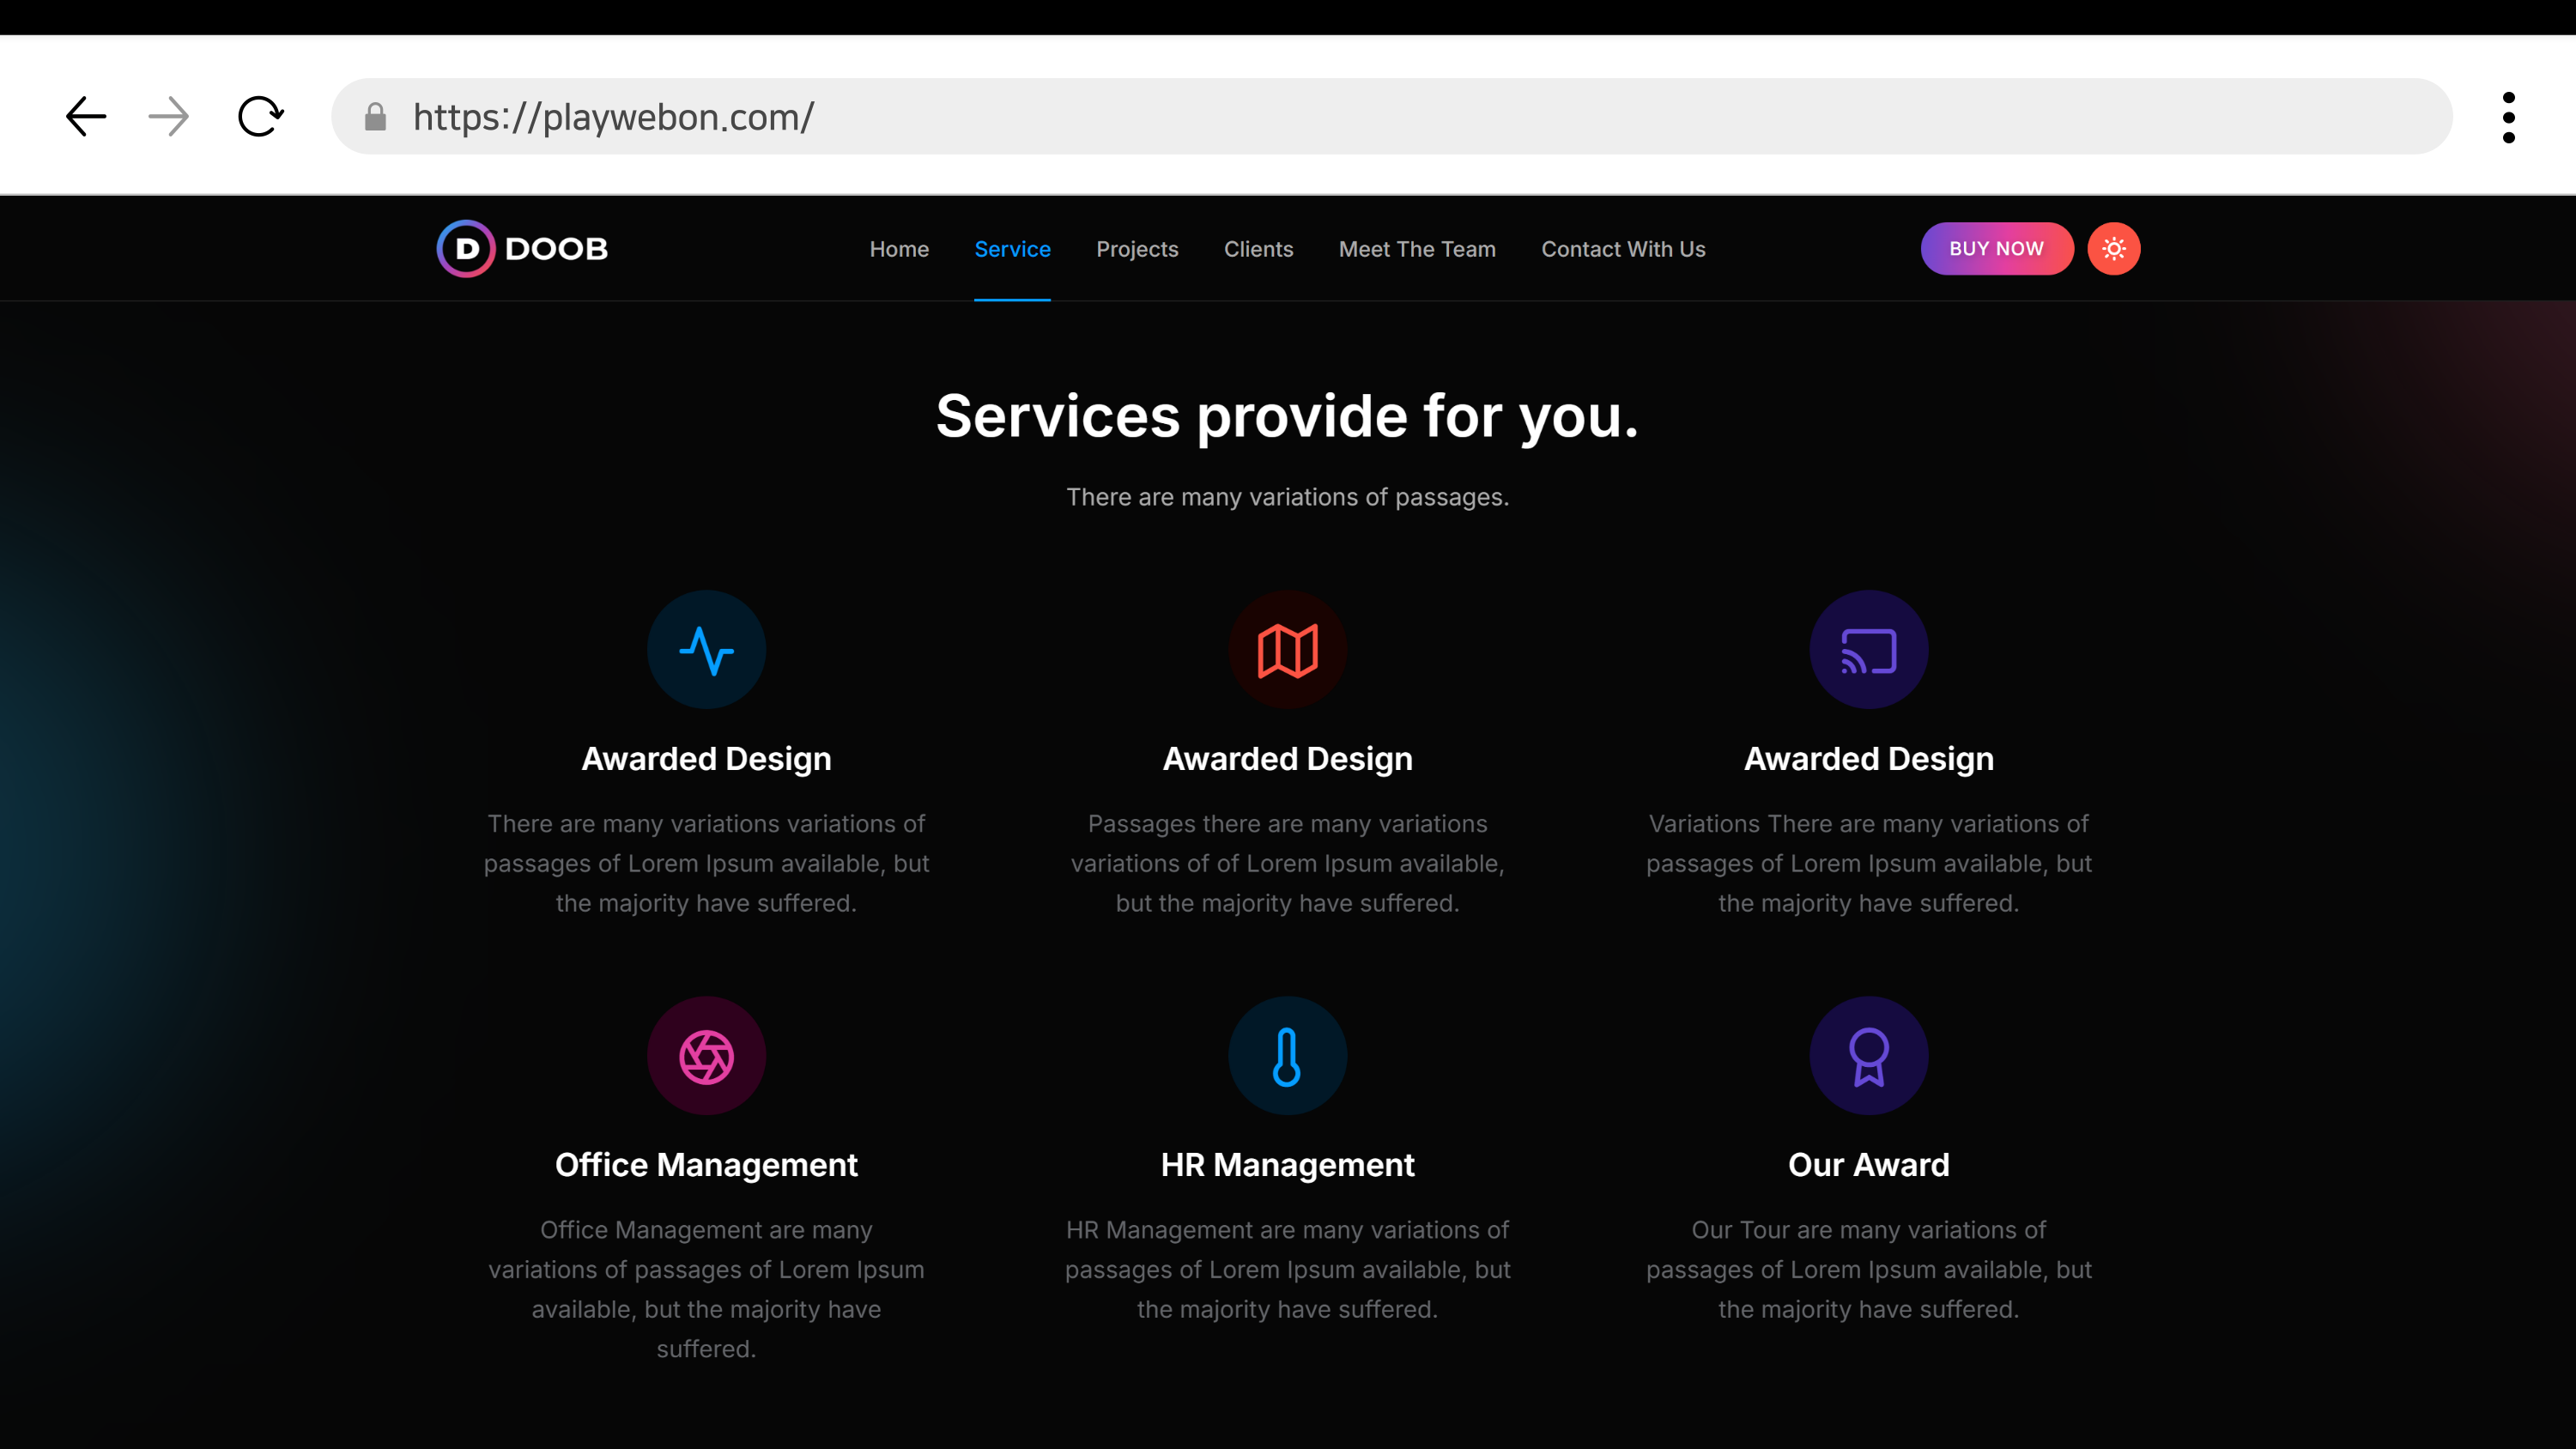This screenshot has height=1449, width=2576.
Task: Click the blue activity pulse service icon
Action: pyautogui.click(x=706, y=650)
